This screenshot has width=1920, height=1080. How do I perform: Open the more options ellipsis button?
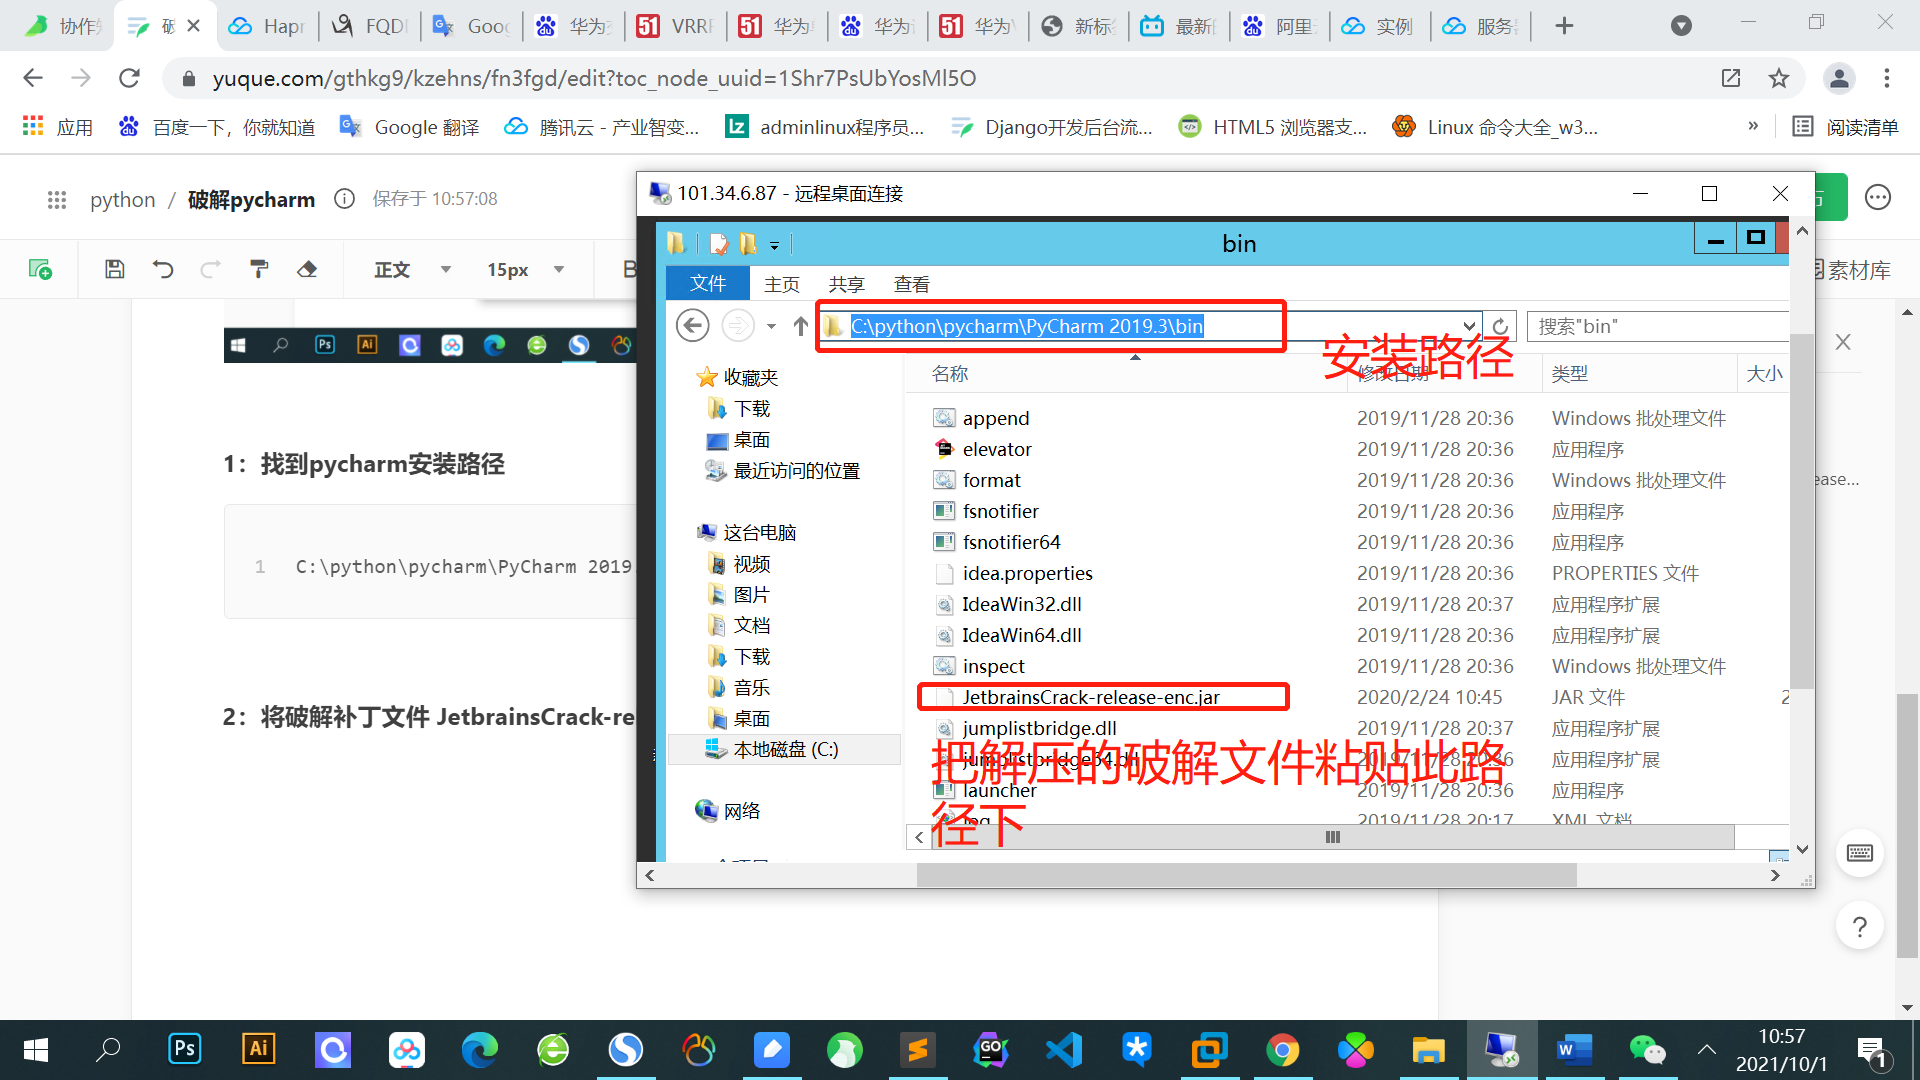[1877, 198]
